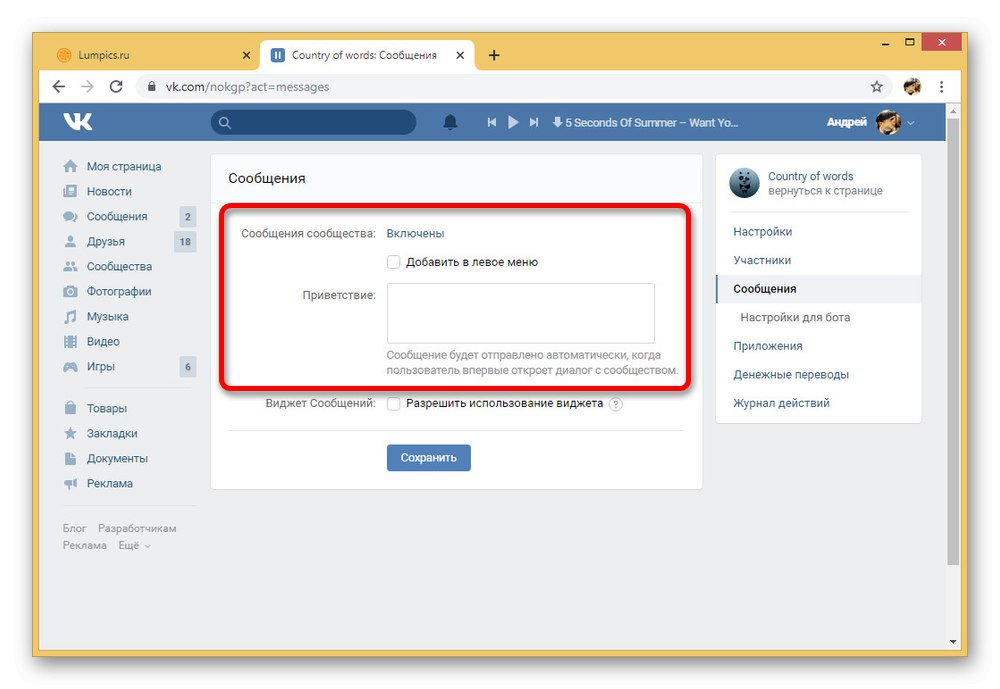Open Участники in community menu
Image resolution: width=1000 pixels, height=689 pixels.
pos(761,260)
